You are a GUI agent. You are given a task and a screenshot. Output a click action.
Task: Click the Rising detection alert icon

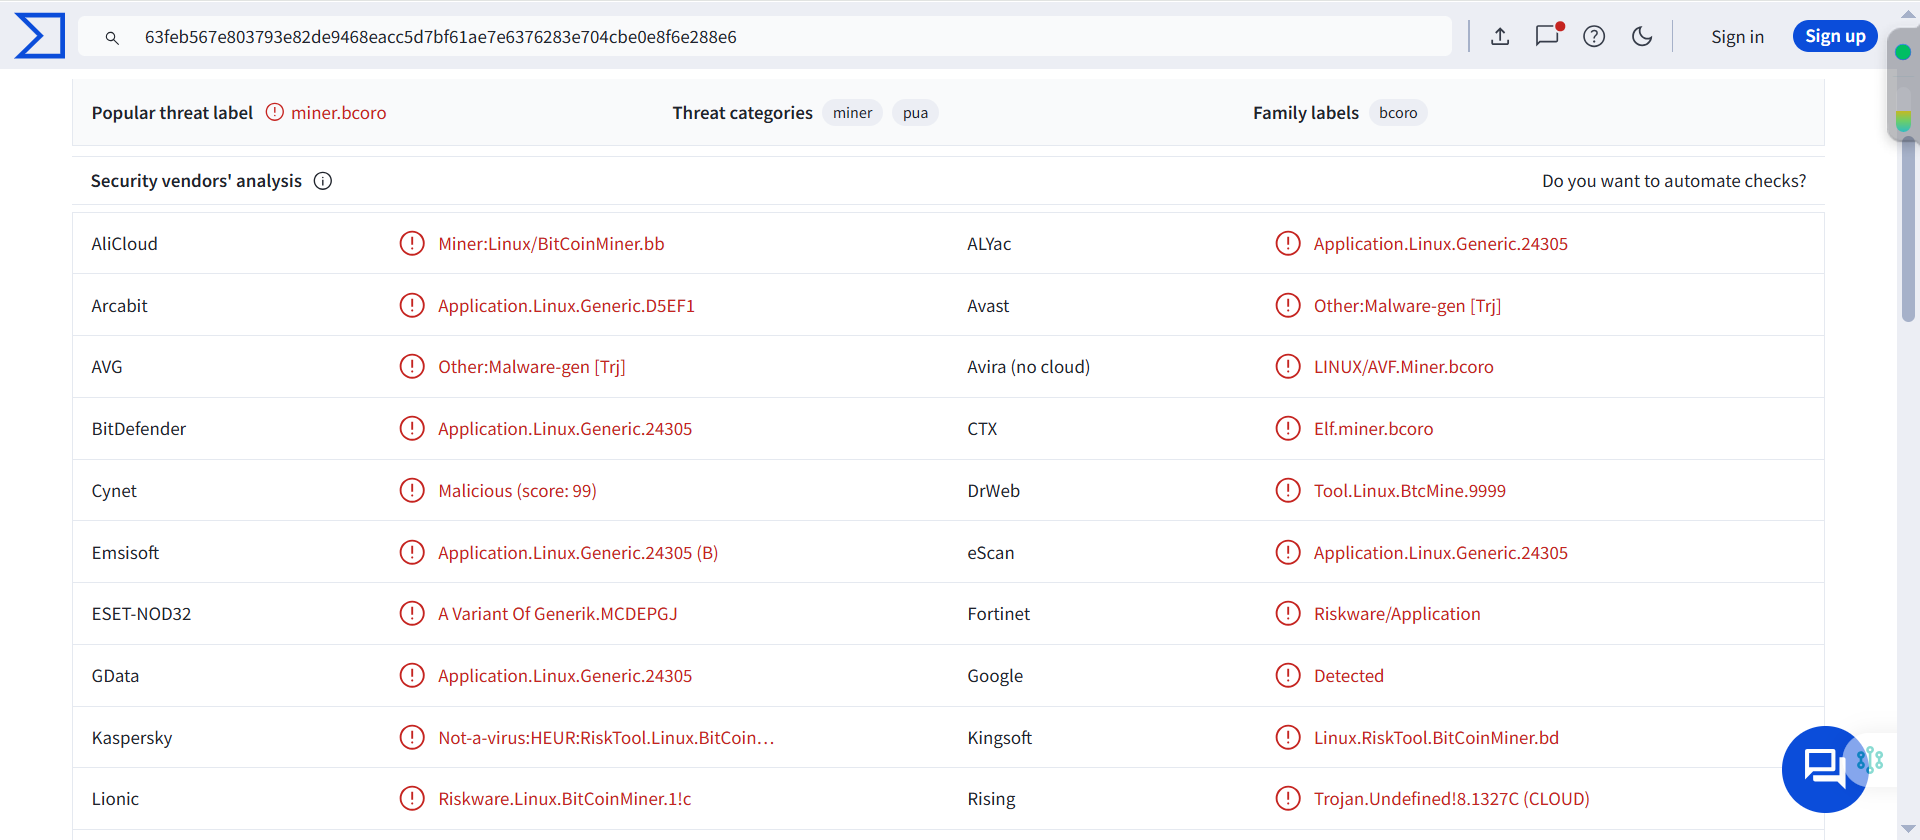[1288, 798]
